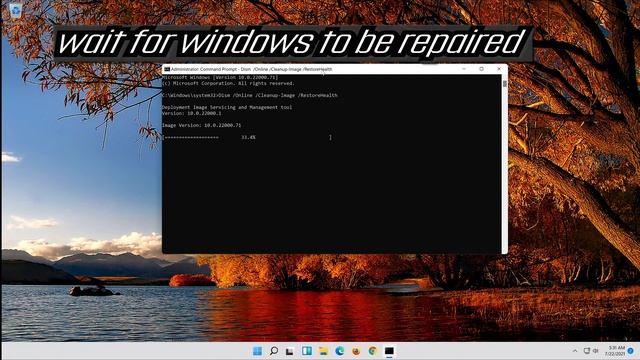Open the volume control tray icon
The width and height of the screenshot is (640, 360).
(596, 351)
